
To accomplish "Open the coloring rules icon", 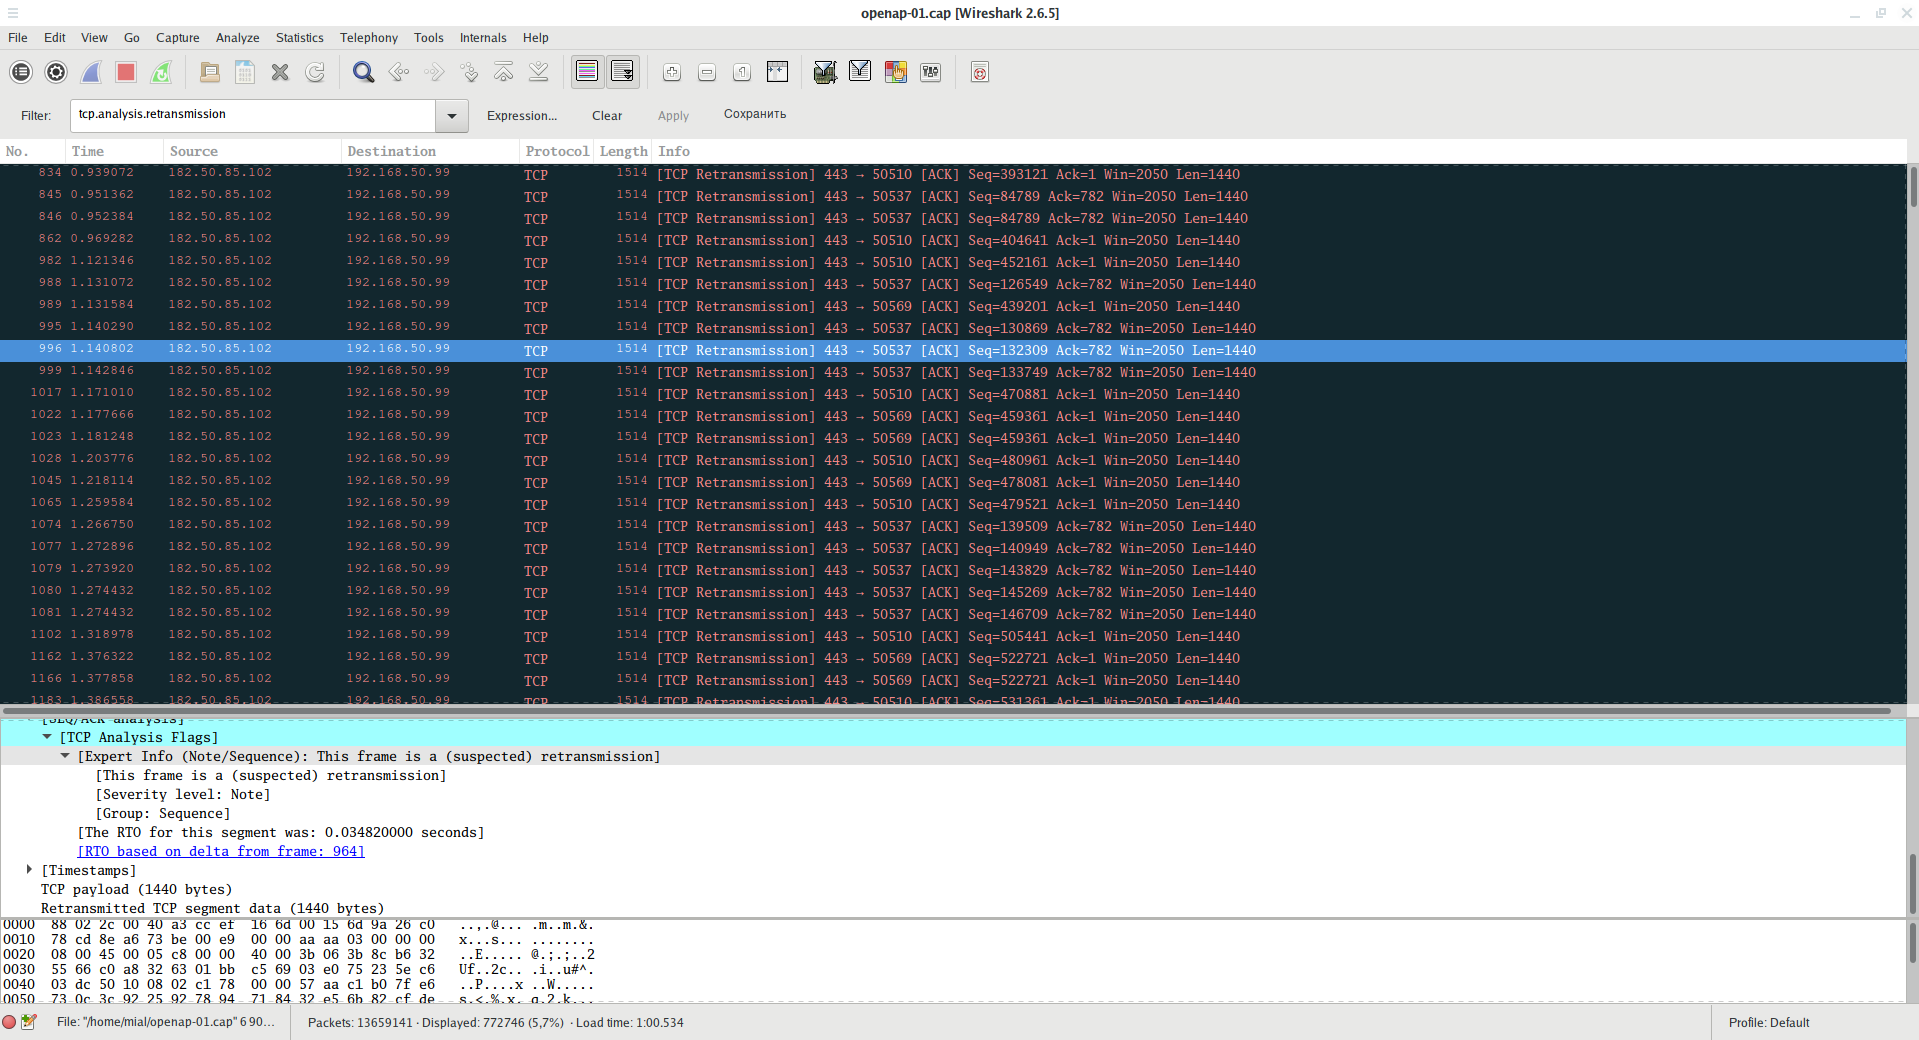I will pos(895,72).
